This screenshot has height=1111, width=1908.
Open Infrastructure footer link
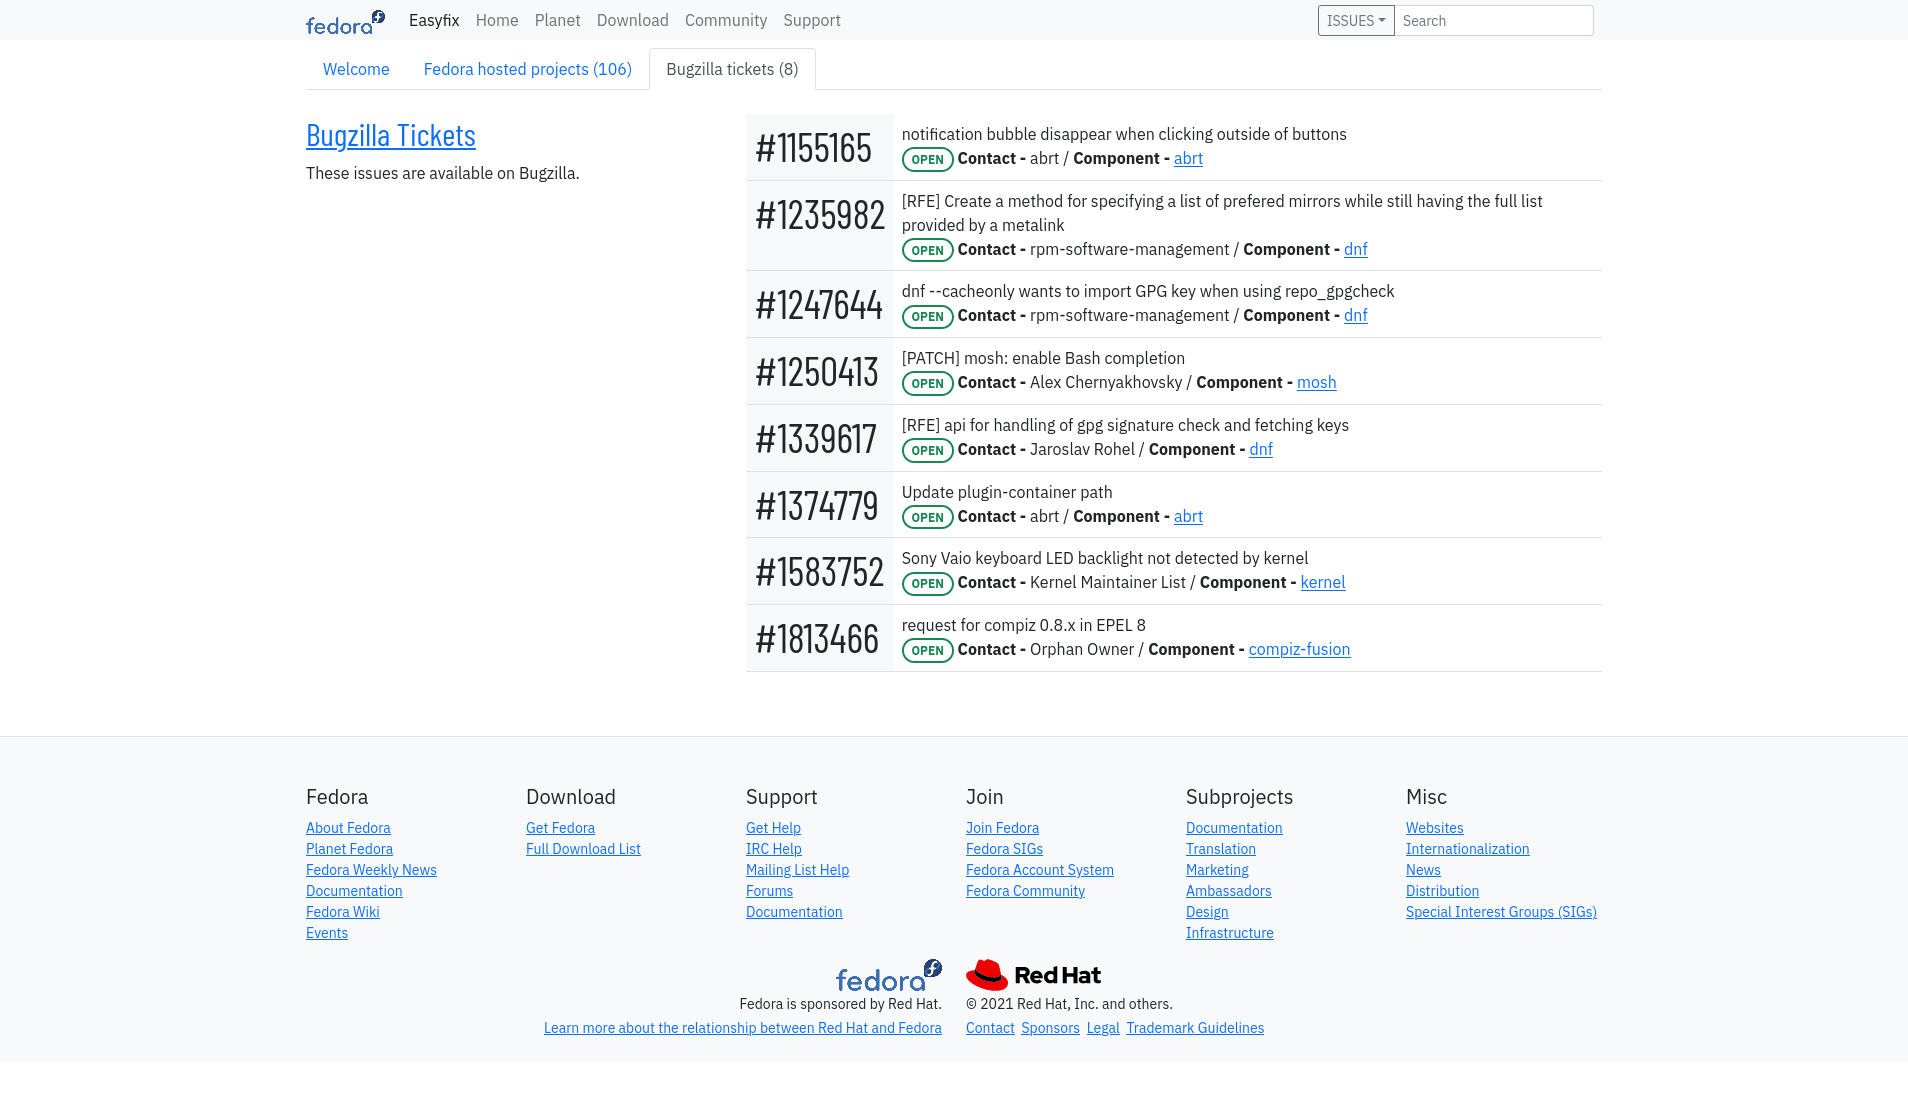1230,933
